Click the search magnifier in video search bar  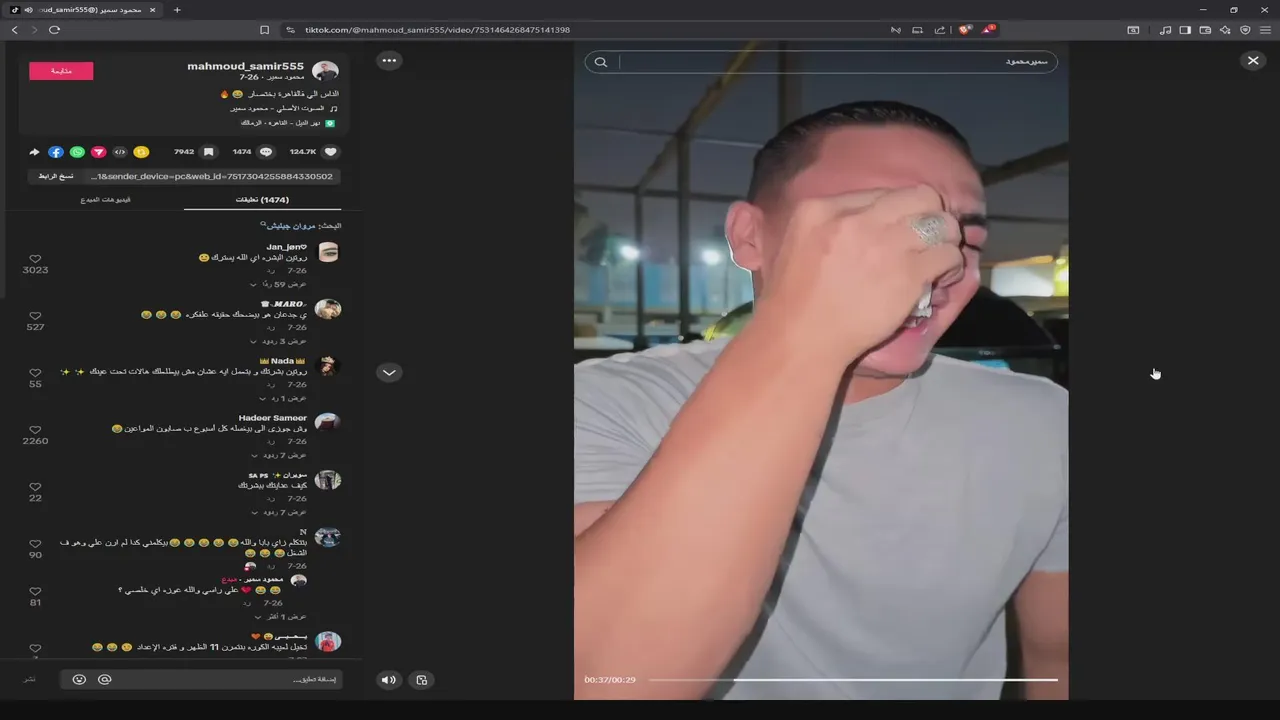tap(601, 62)
